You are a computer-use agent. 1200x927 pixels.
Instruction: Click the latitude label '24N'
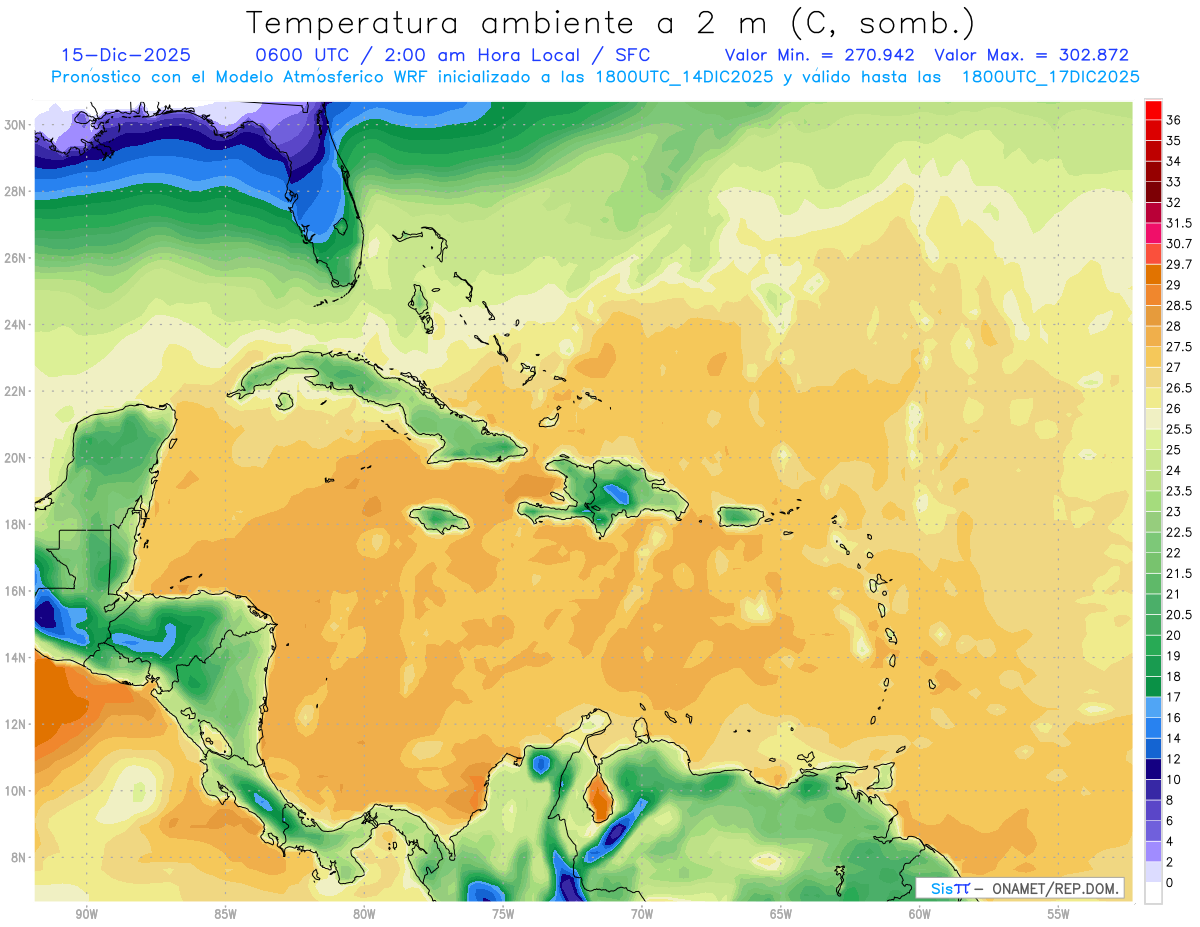17,325
